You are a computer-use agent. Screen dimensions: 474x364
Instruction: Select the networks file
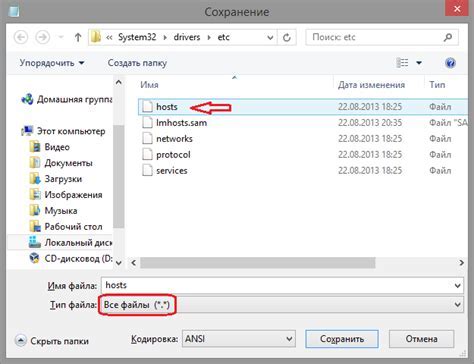tap(303, 139)
